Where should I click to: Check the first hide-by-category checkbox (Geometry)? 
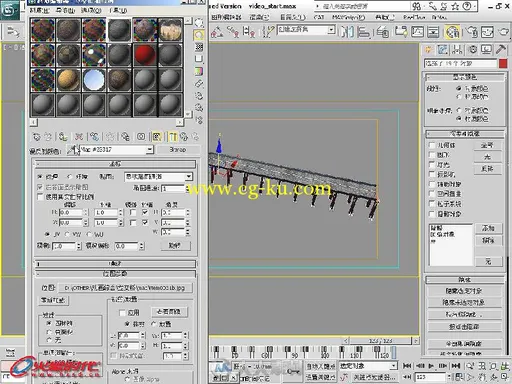pos(432,145)
